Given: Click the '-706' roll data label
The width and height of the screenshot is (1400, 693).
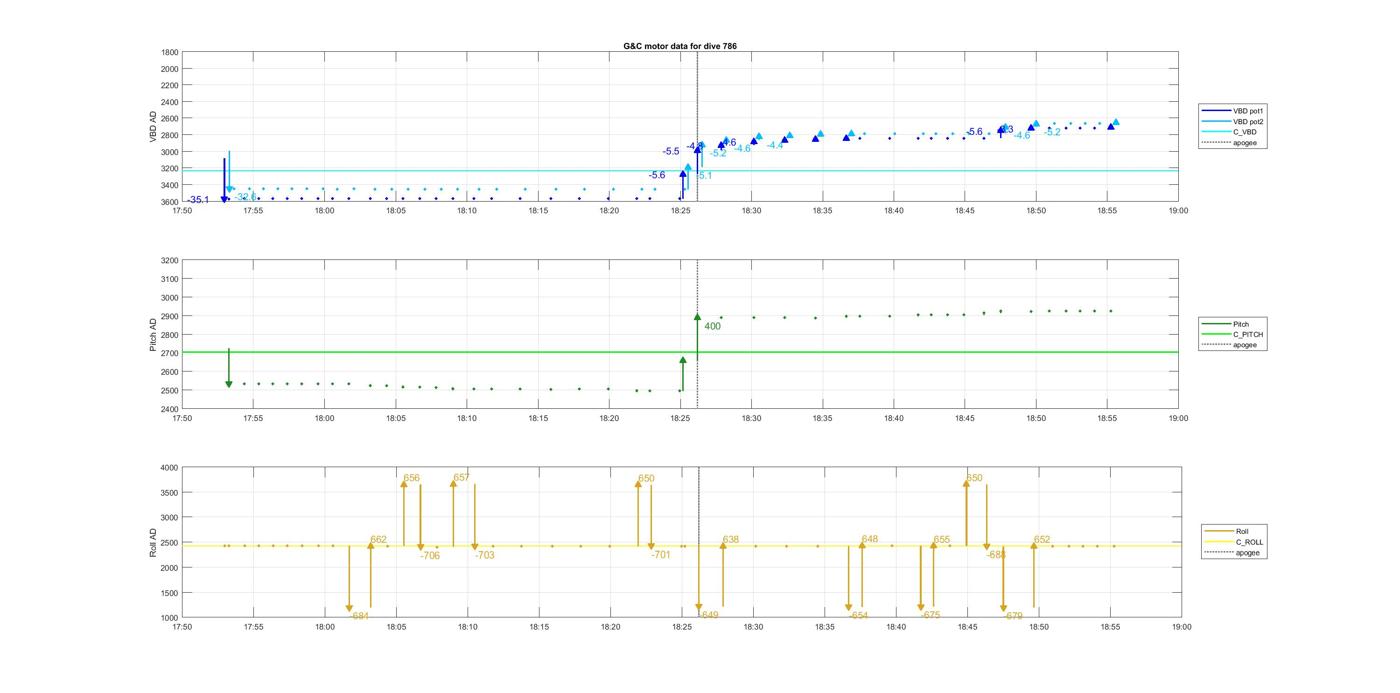Looking at the screenshot, I should 430,556.
